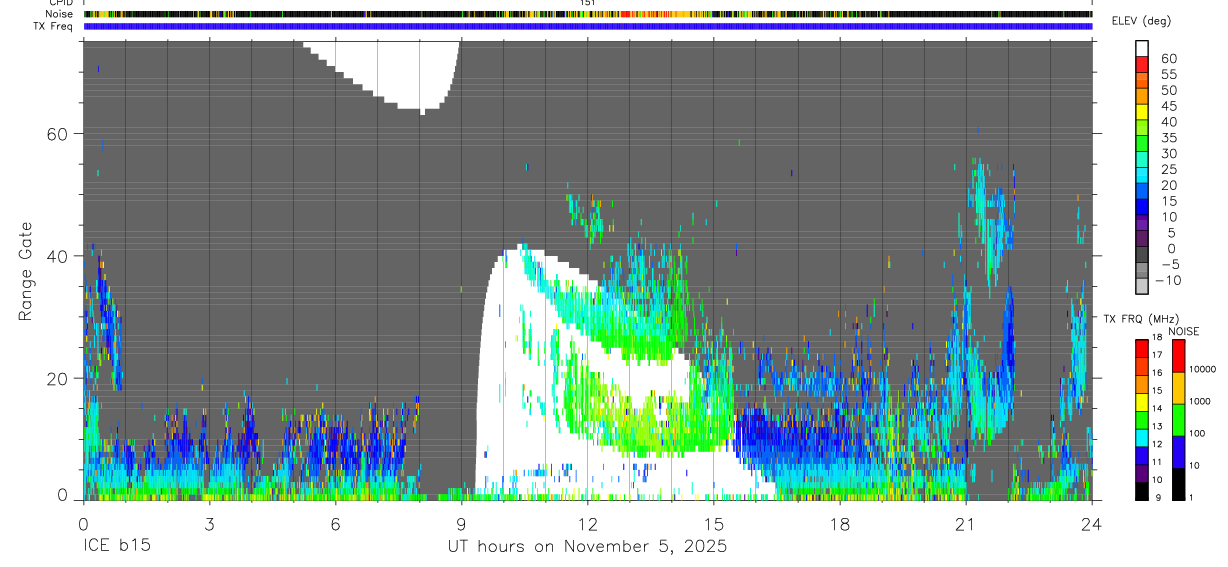Click the 'ICE b15' radar label
The height and width of the screenshot is (567, 1228).
click(x=115, y=547)
